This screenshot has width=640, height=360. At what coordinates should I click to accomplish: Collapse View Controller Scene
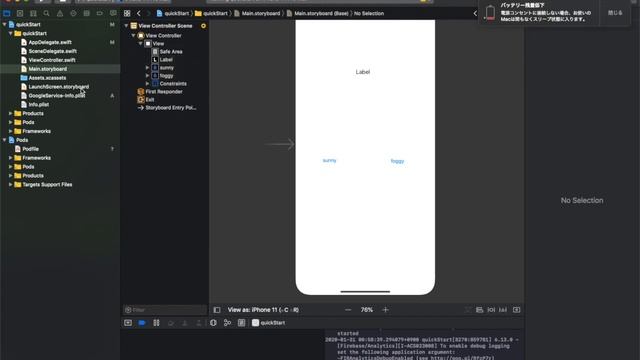pos(127,26)
